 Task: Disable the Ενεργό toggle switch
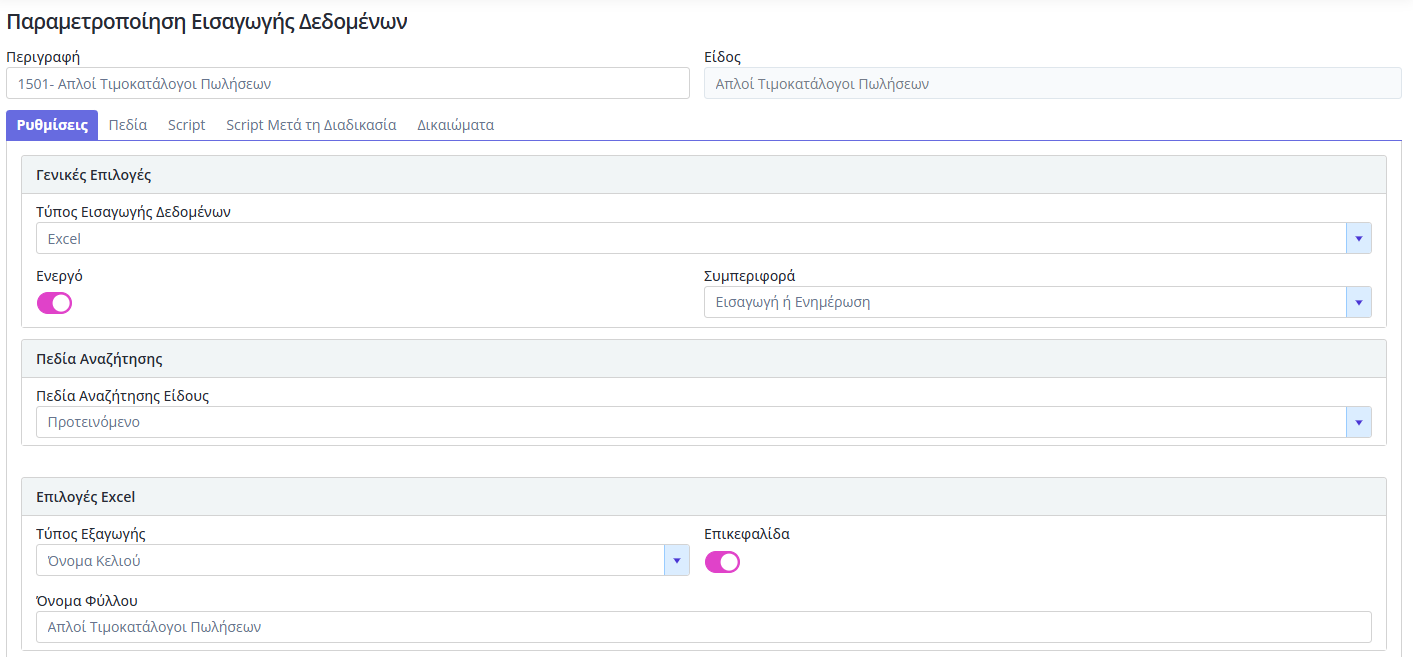coord(54,303)
